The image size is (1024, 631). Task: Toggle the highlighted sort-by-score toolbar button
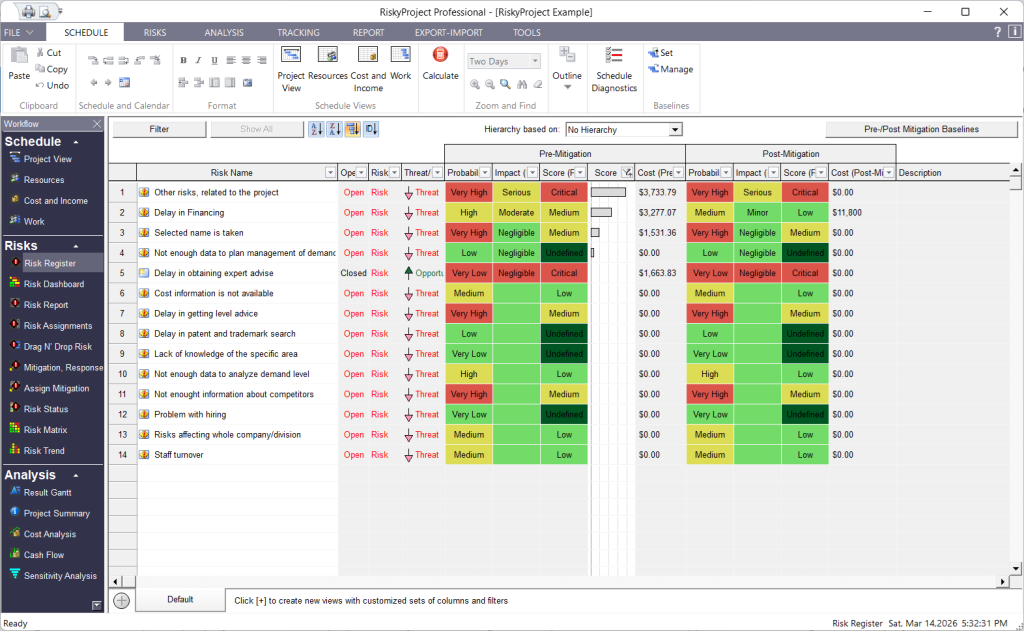pos(352,129)
